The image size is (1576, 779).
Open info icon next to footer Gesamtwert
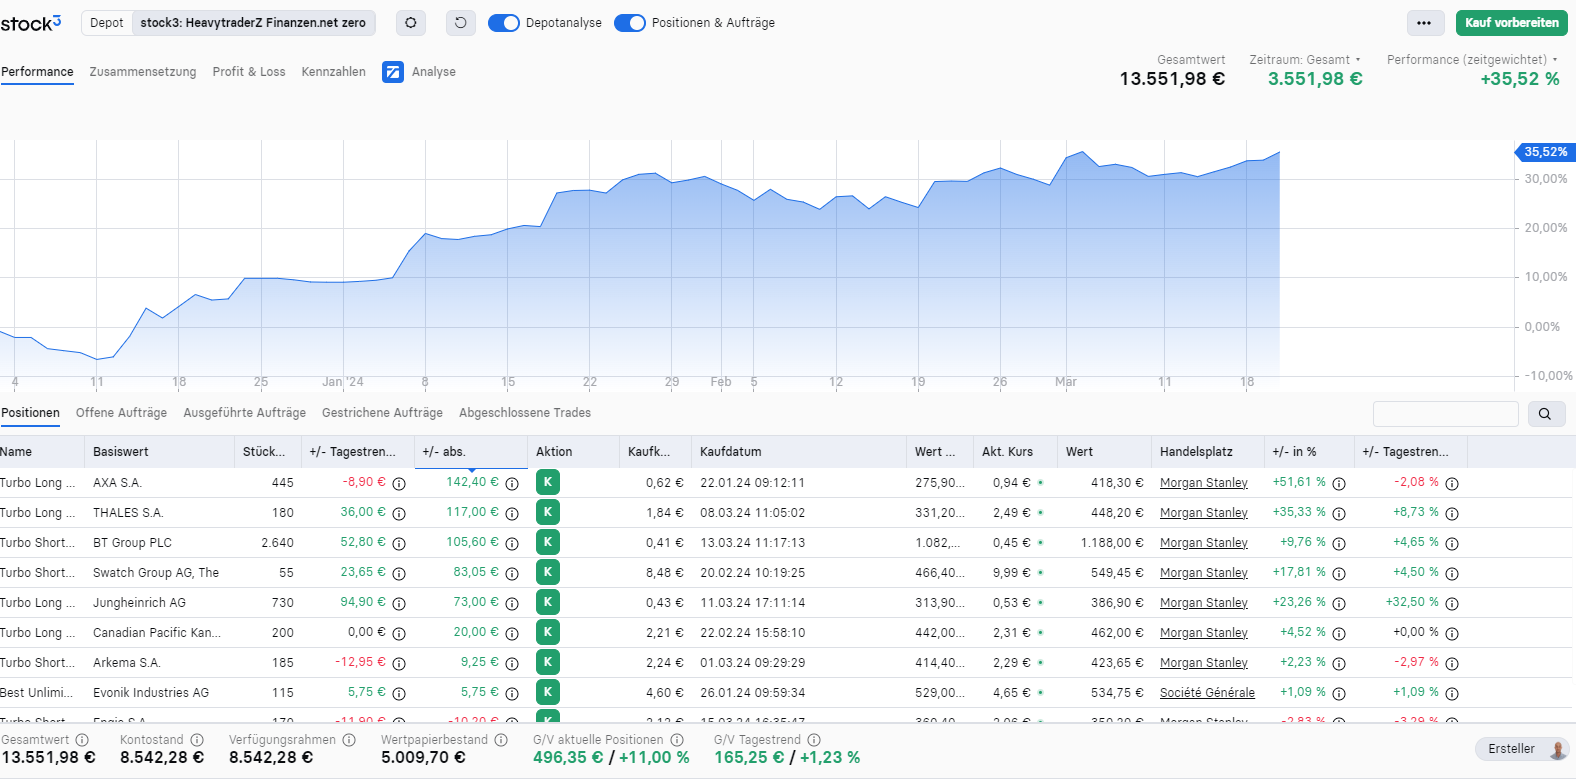click(82, 740)
